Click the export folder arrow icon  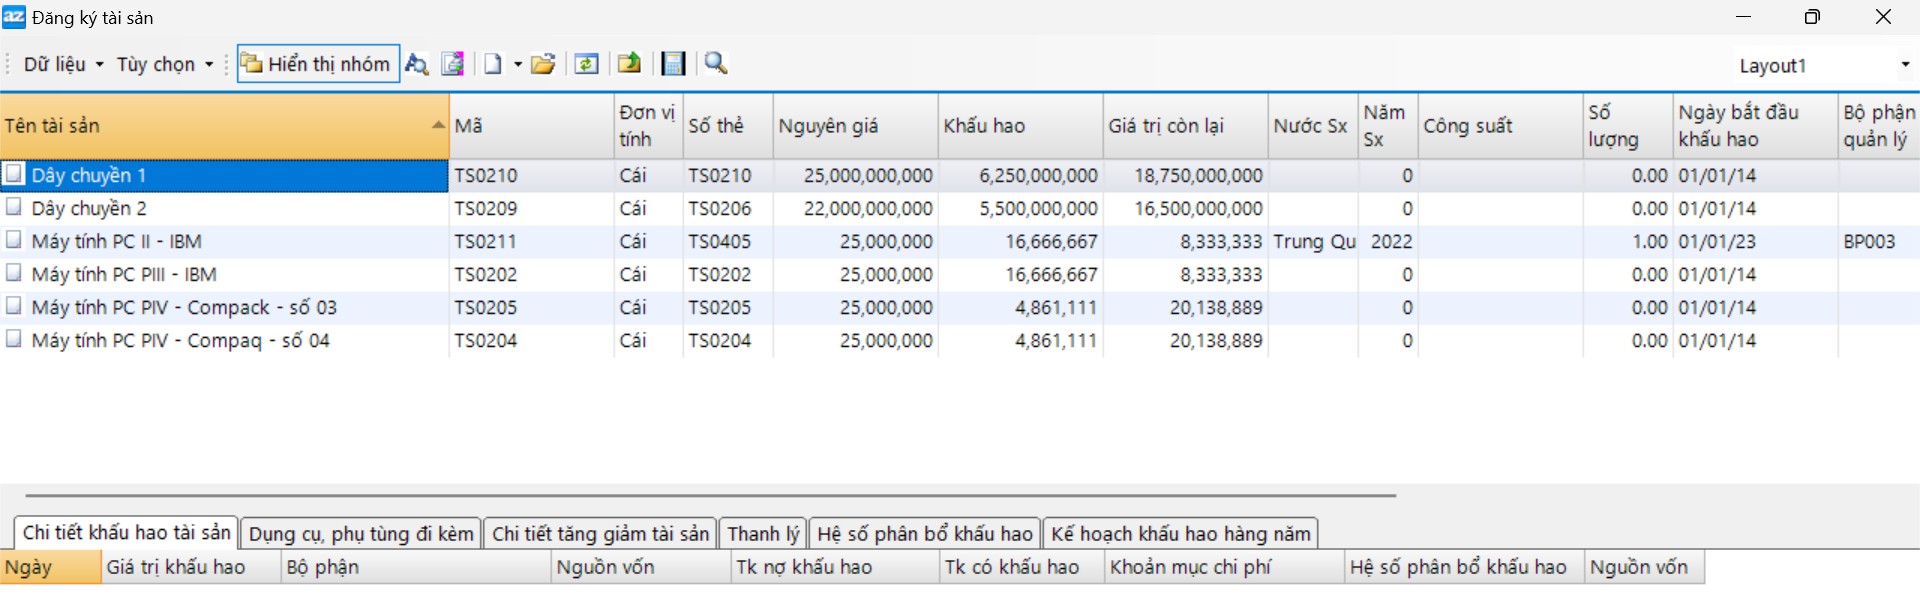pos(629,64)
